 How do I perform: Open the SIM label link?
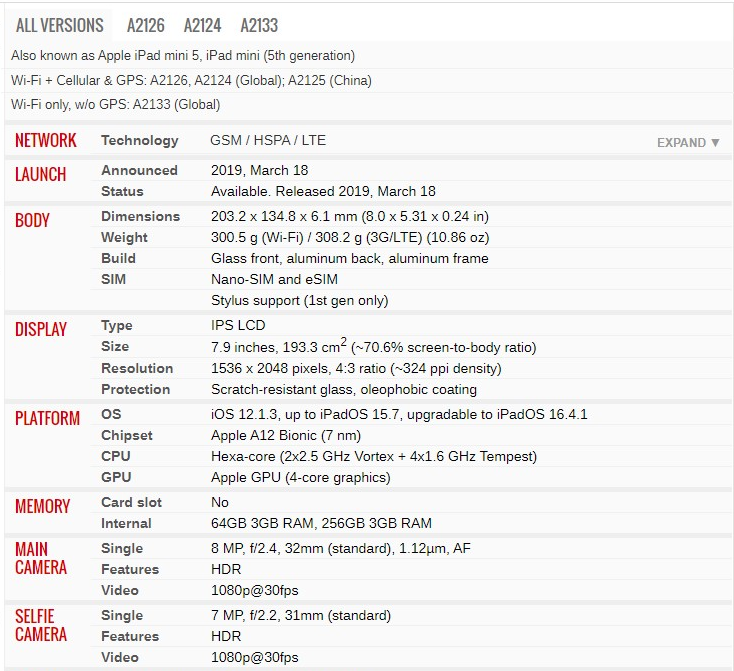tap(113, 280)
